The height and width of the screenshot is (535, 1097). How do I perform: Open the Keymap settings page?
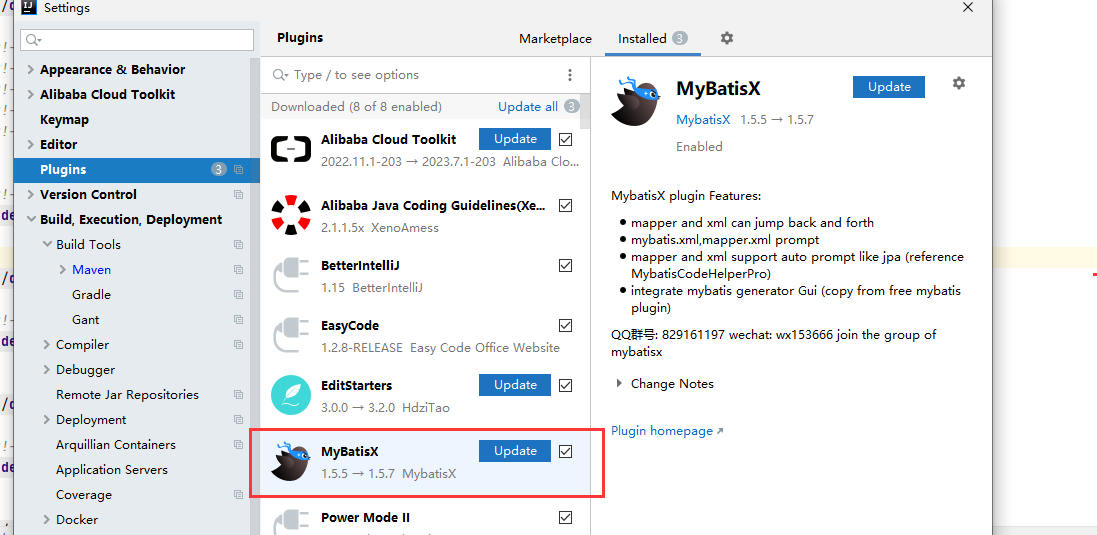click(x=64, y=120)
